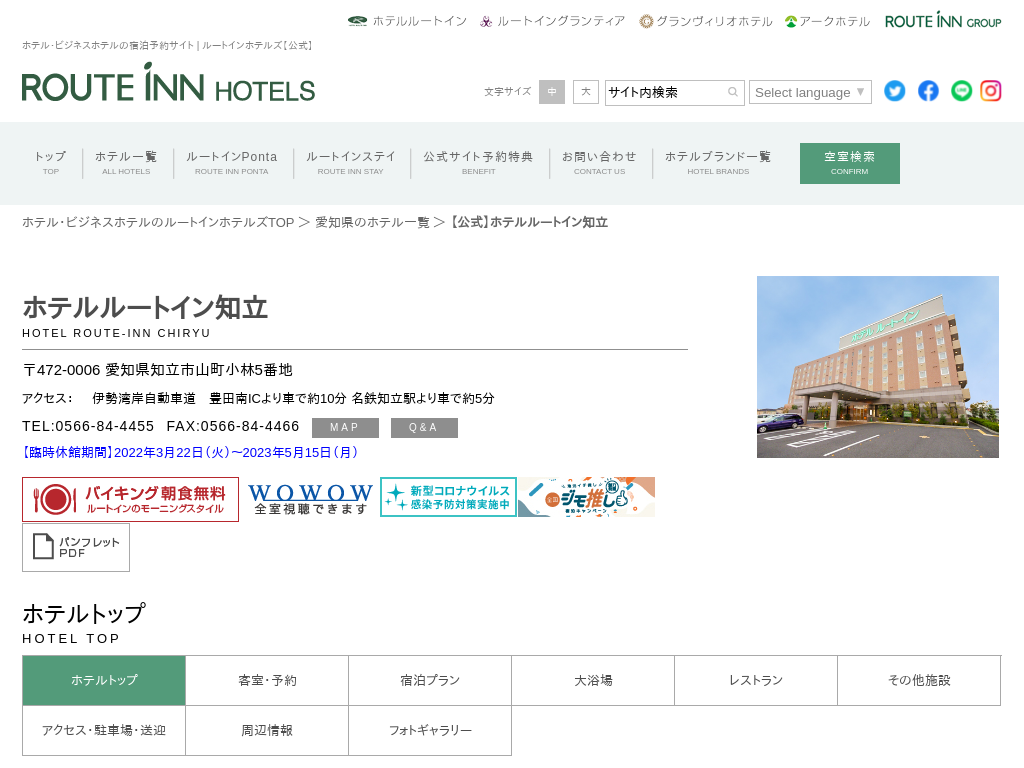Open the Twitter social icon
The width and height of the screenshot is (1024, 768).
[895, 91]
